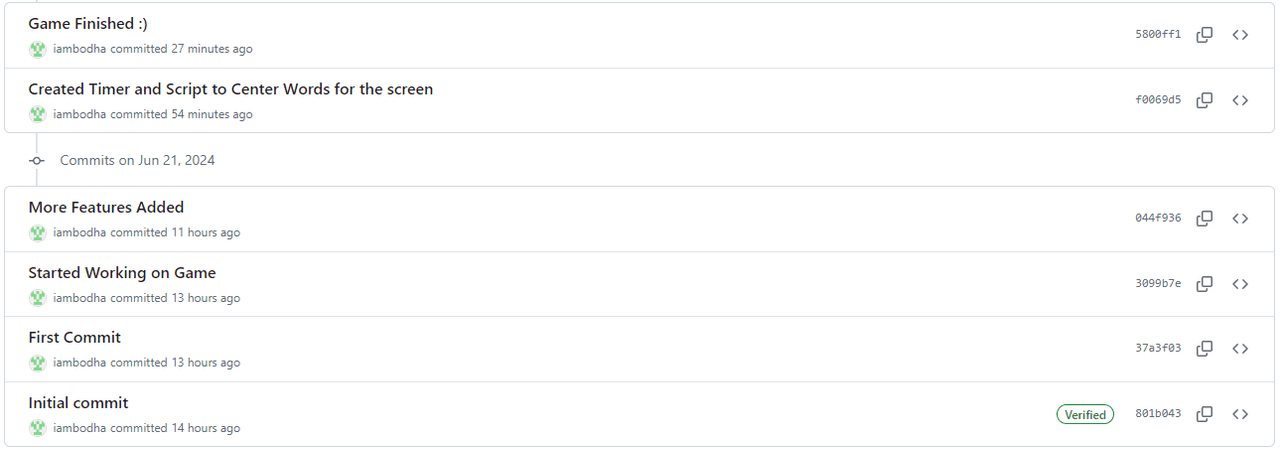Browse repository at Game Finished commit
Viewport: 1280px width, 450px height.
coord(1240,35)
